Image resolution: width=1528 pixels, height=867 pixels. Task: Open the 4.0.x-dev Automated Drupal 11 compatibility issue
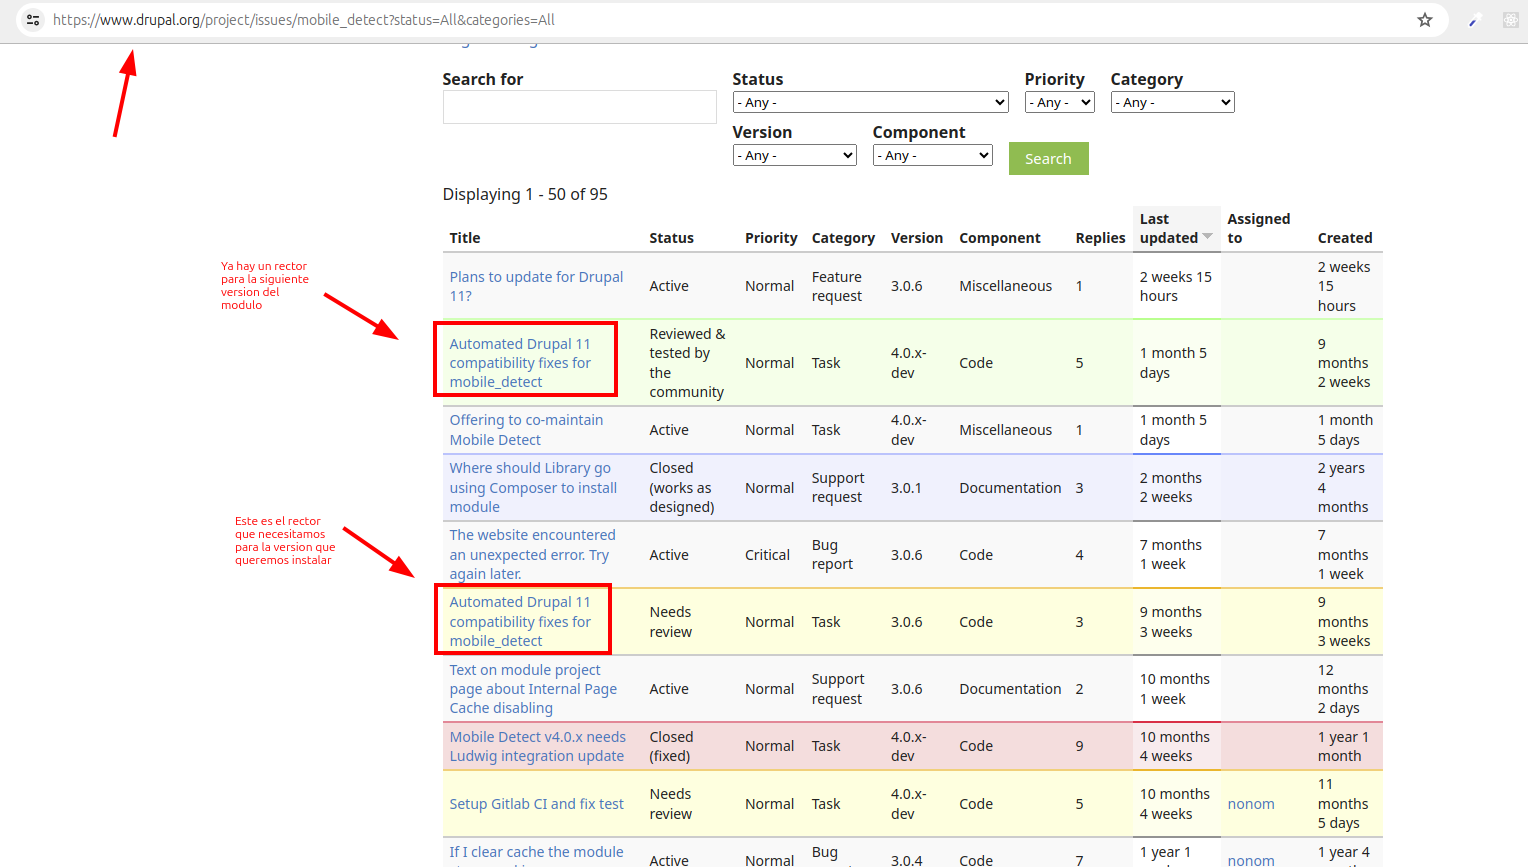[x=520, y=363]
